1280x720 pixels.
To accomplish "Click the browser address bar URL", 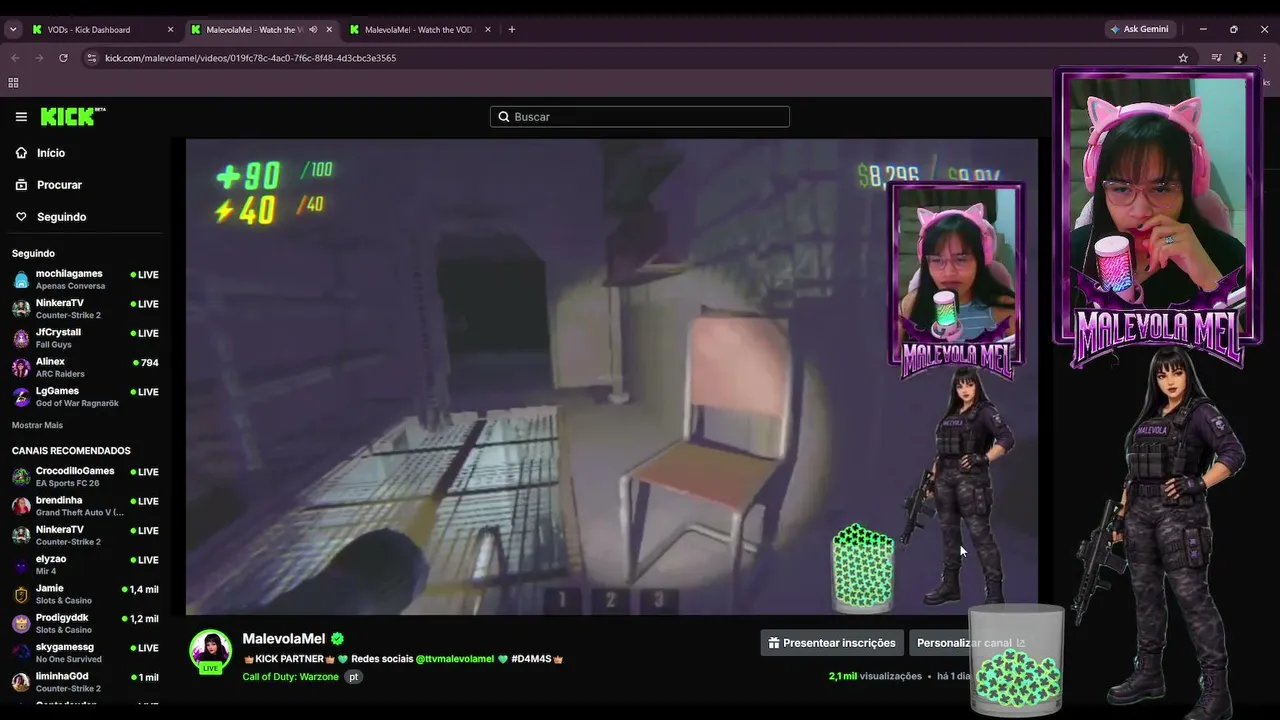I will coord(250,58).
